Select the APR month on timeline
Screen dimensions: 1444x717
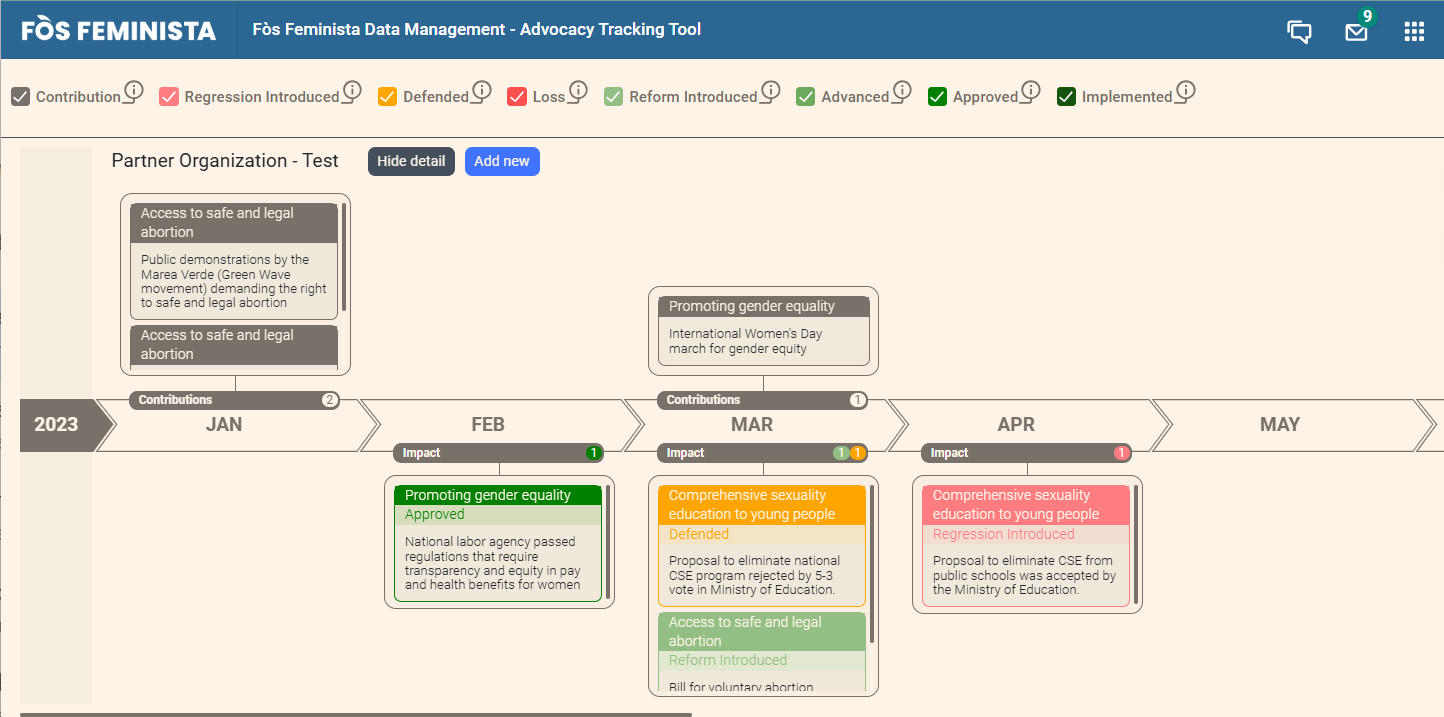pos(1016,425)
